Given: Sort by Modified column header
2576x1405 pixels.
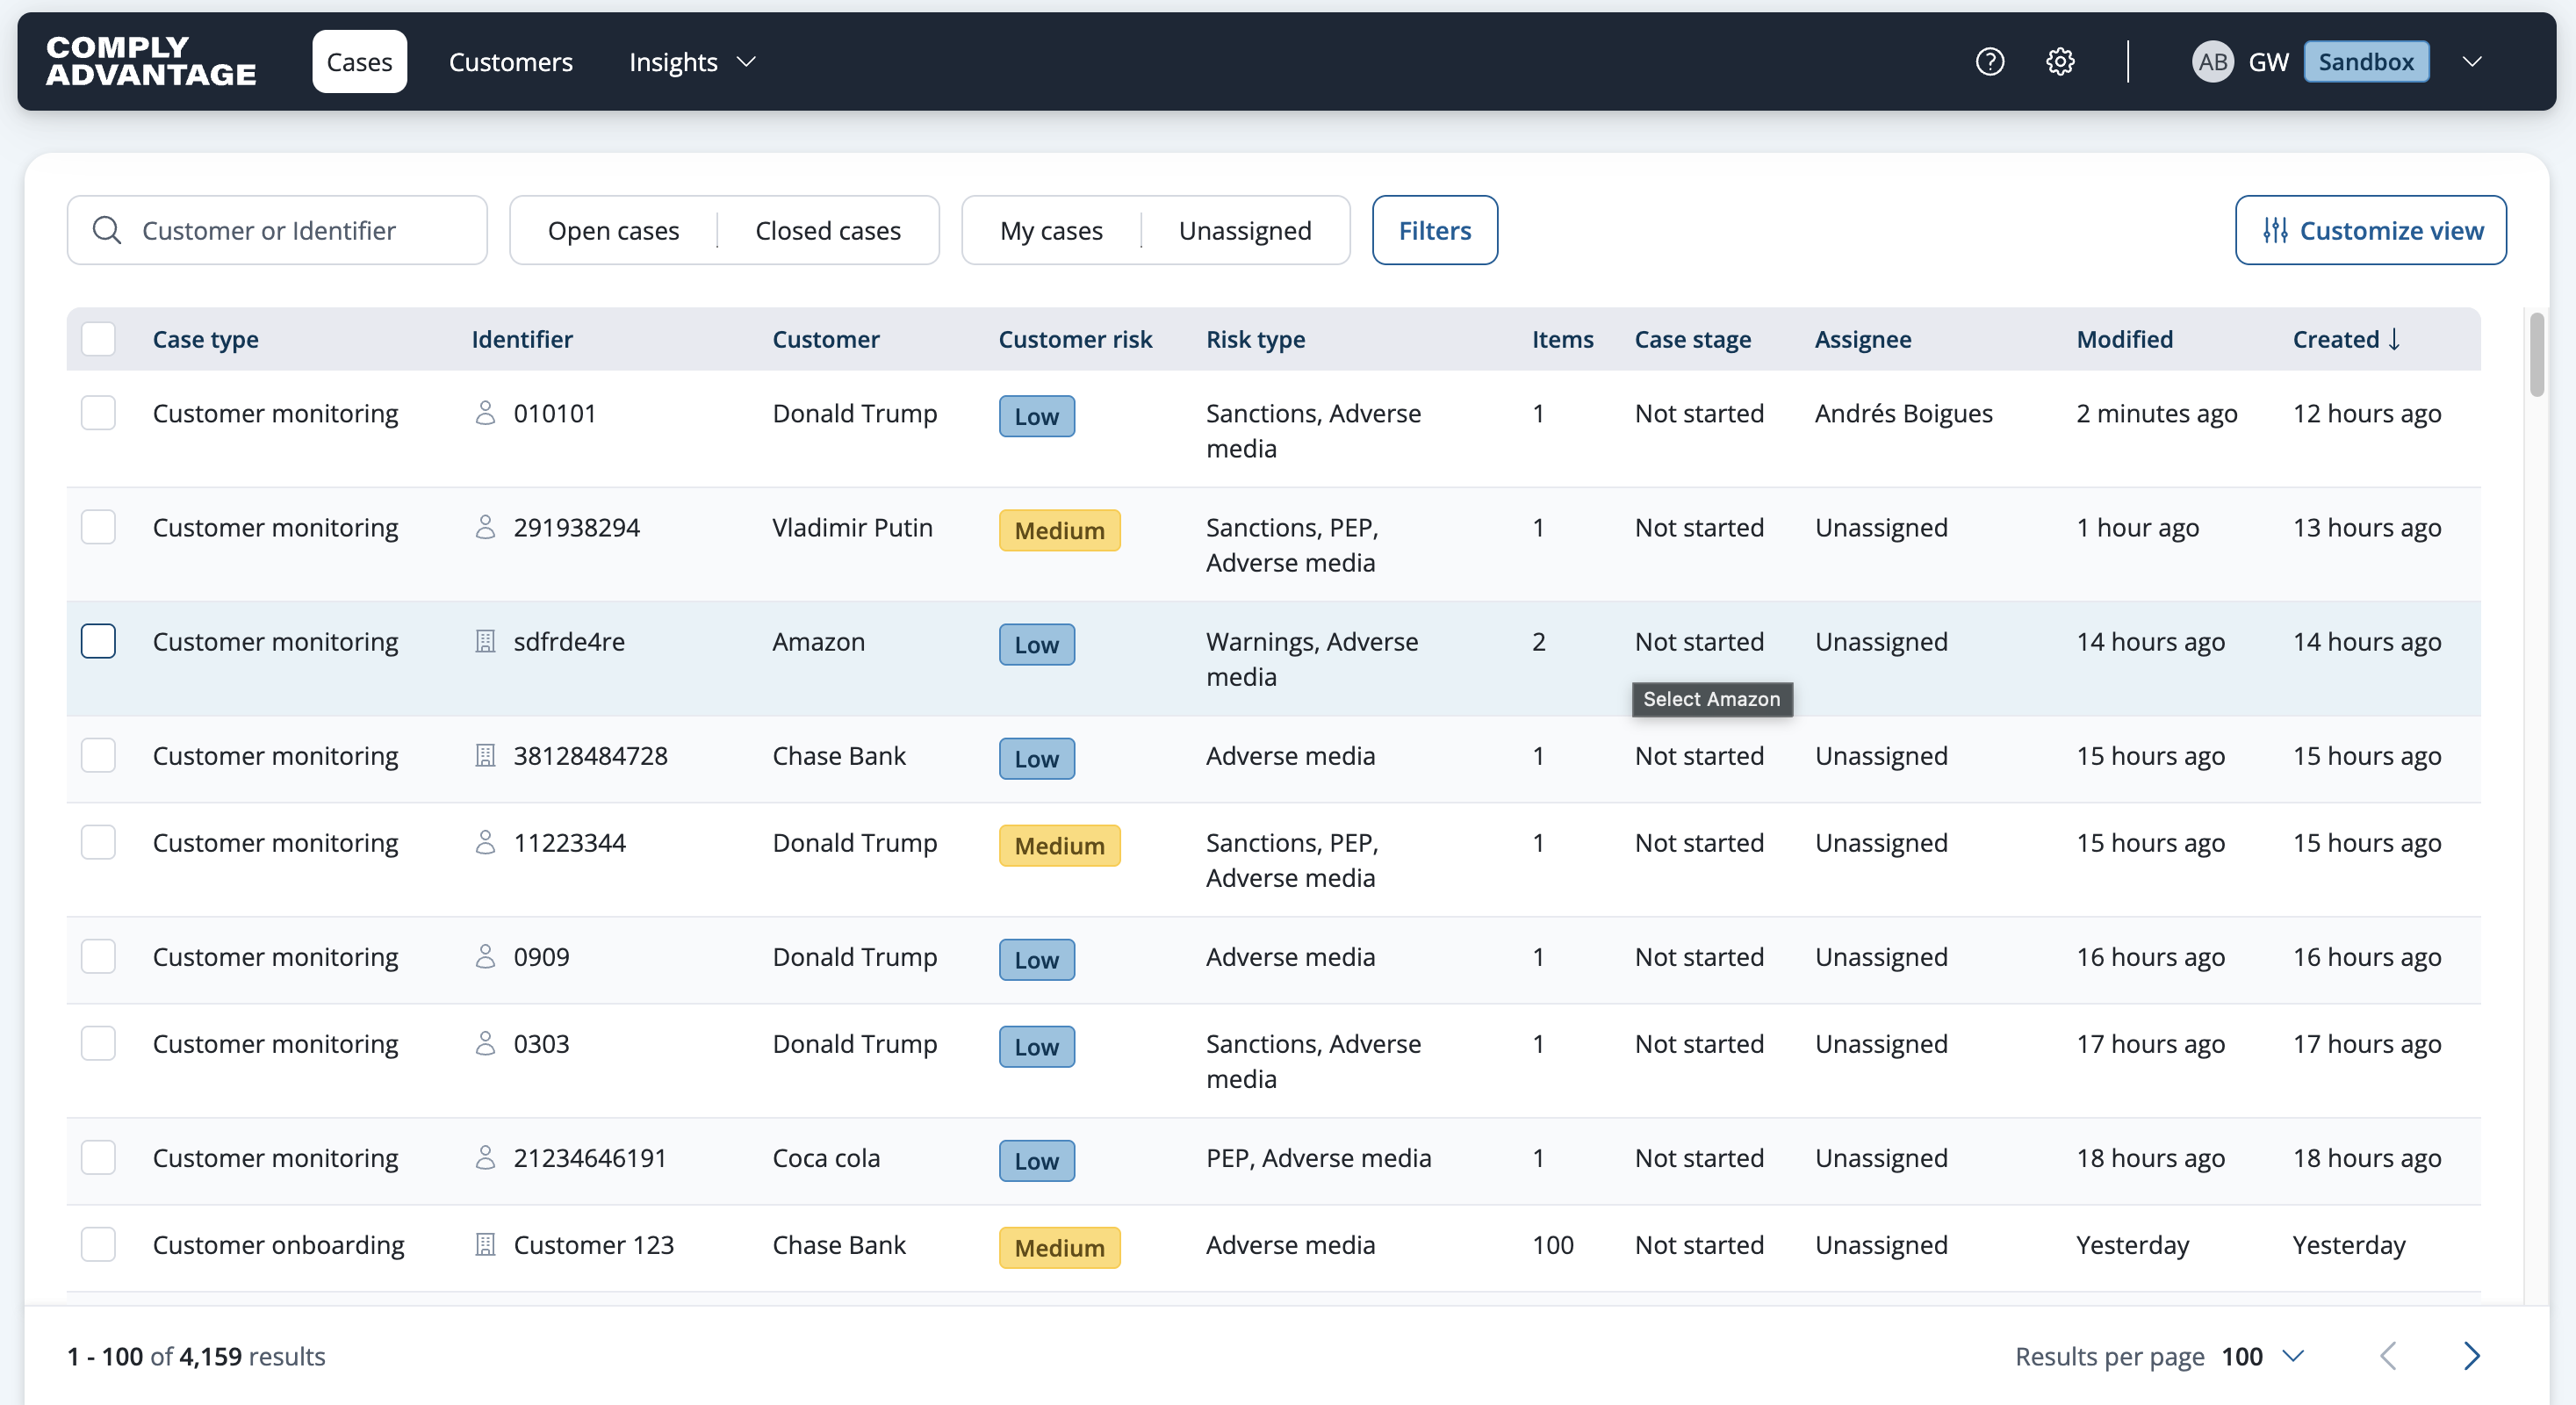Looking at the screenshot, I should click(2125, 339).
